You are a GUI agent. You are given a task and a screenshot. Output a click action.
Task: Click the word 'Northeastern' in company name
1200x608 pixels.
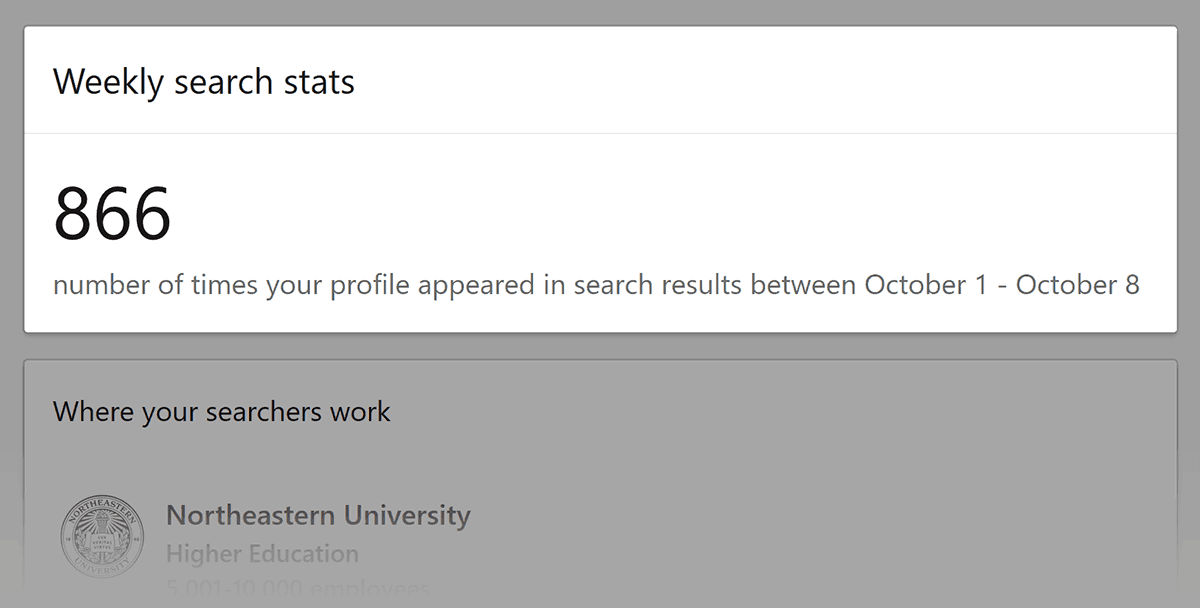(251, 516)
